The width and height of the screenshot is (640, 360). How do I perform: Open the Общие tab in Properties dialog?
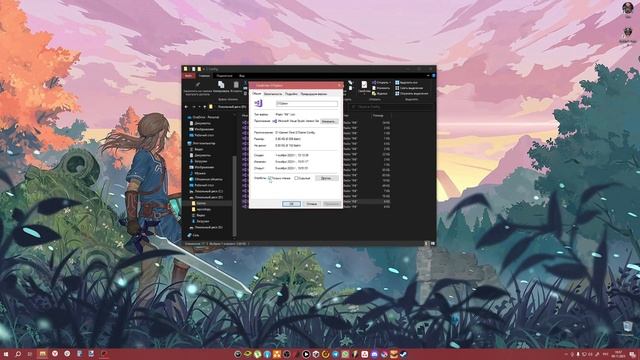coord(256,93)
